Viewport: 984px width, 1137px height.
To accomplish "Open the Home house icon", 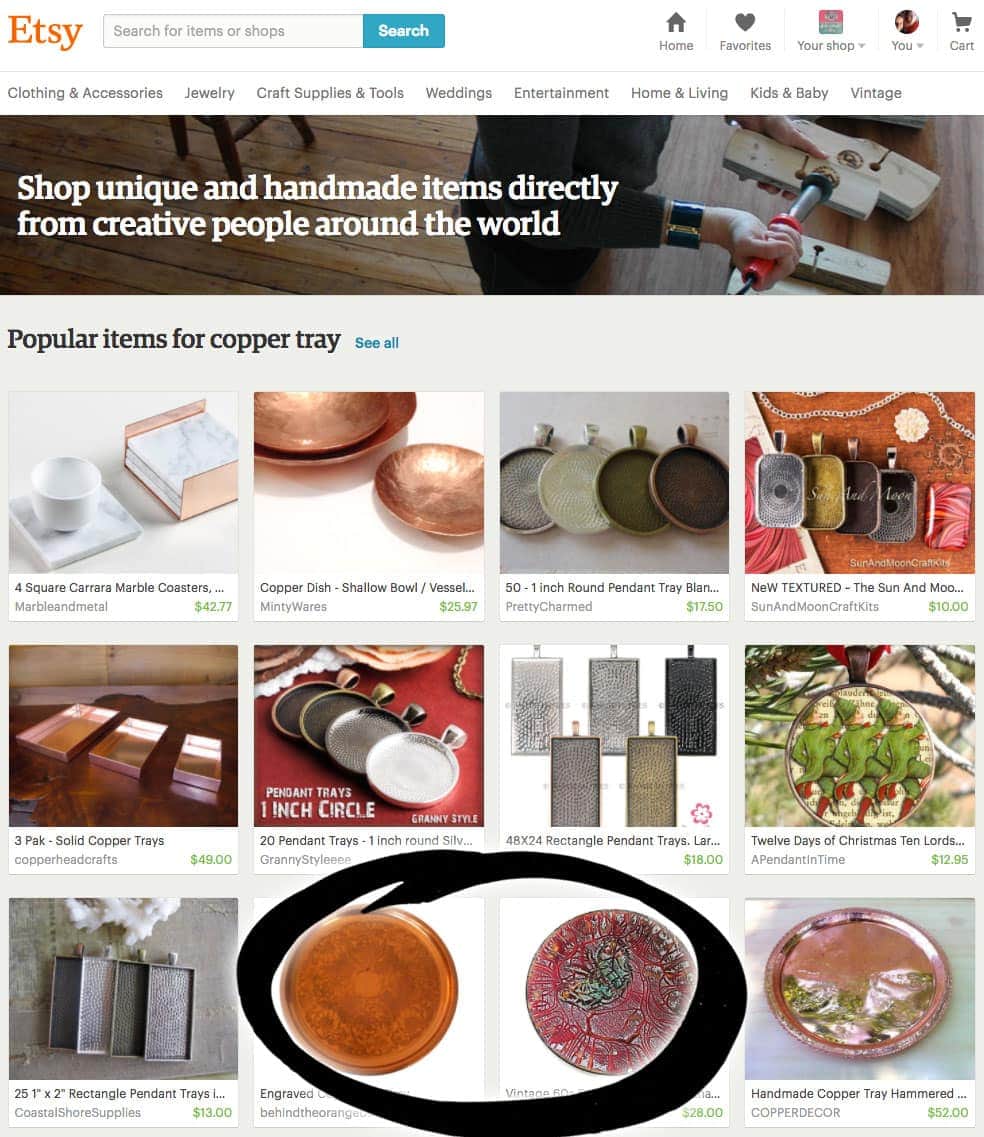I will (x=676, y=22).
